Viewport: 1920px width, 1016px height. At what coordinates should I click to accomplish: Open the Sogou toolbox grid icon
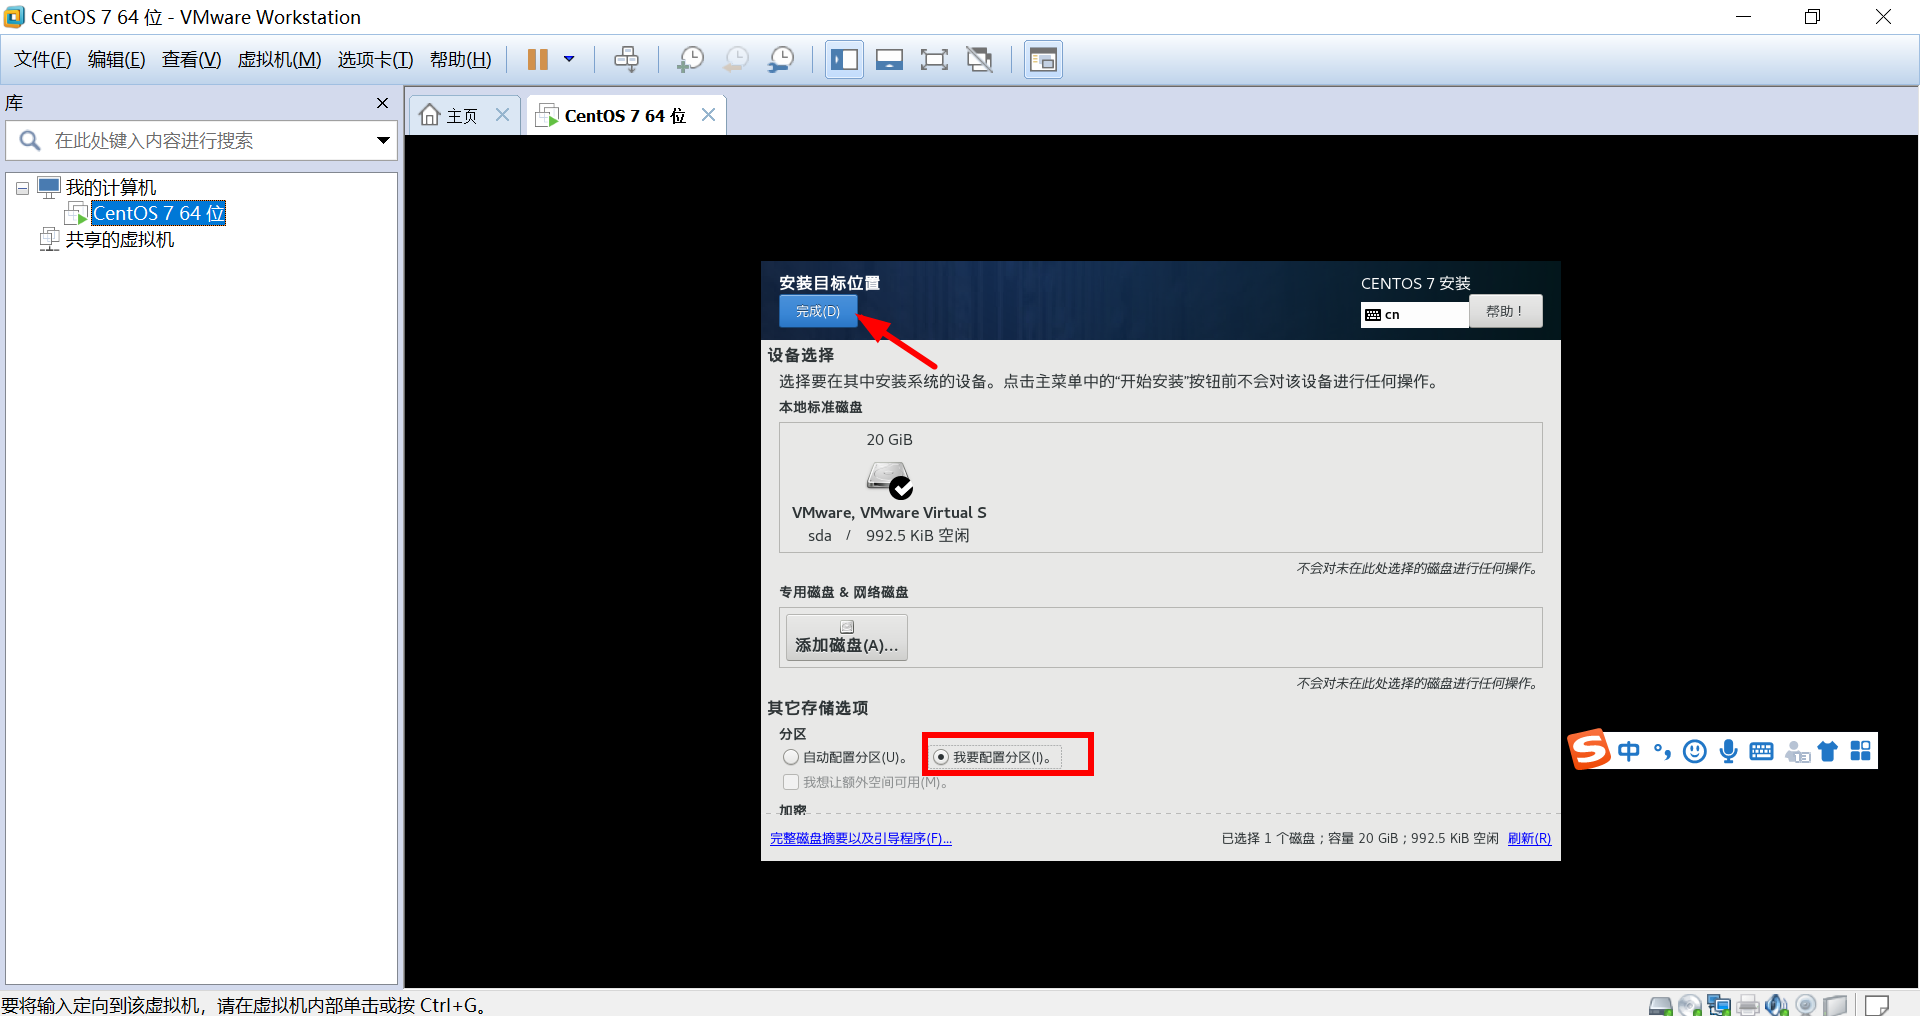click(x=1861, y=751)
